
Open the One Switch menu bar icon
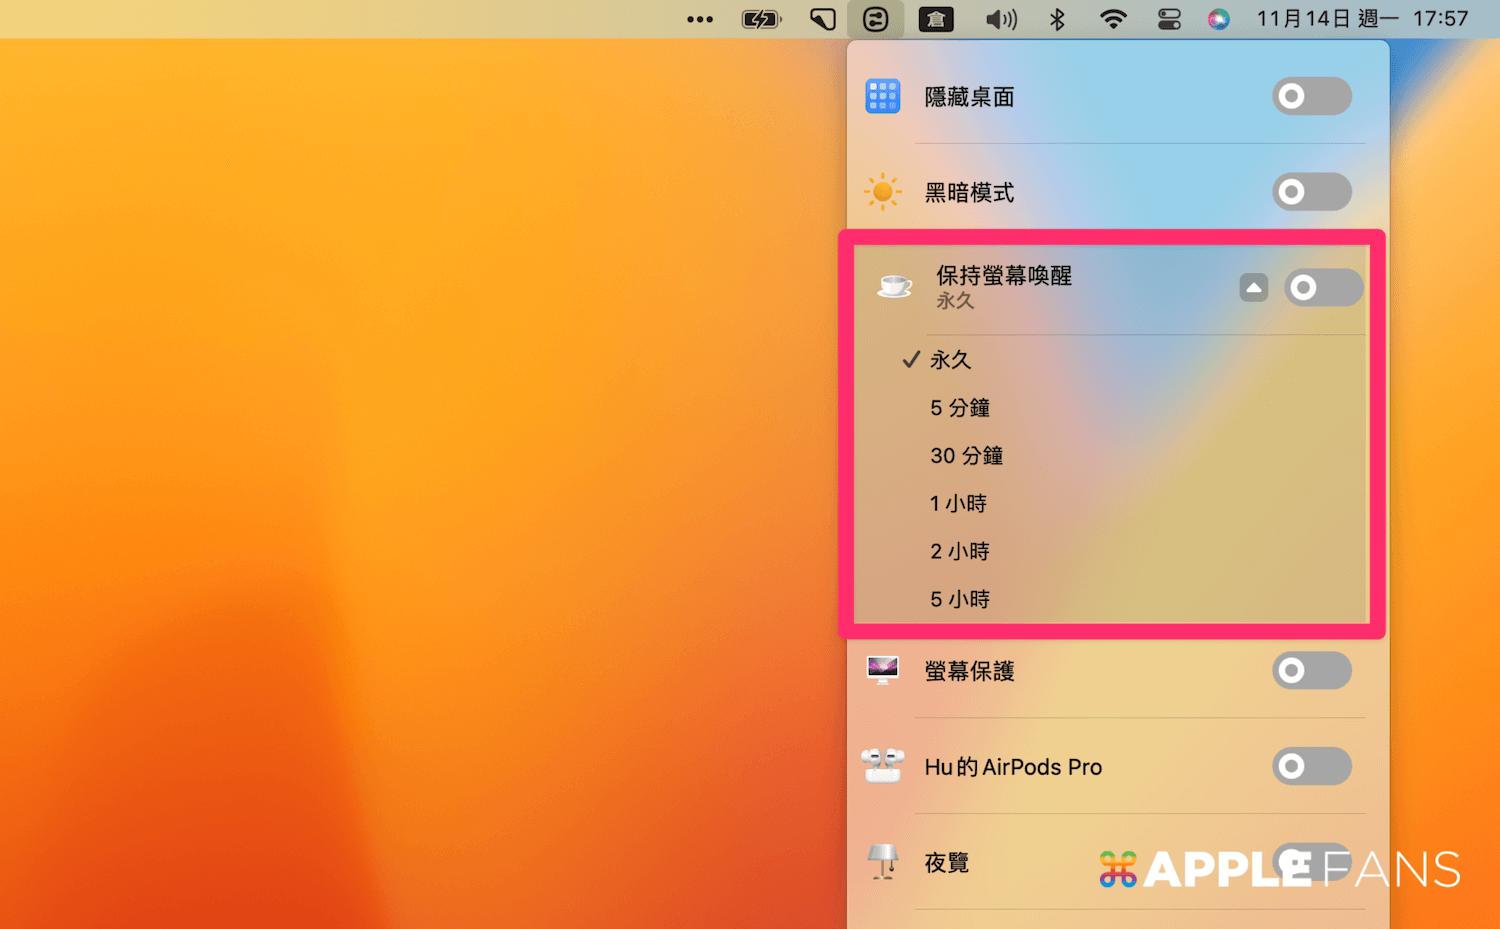[x=876, y=18]
